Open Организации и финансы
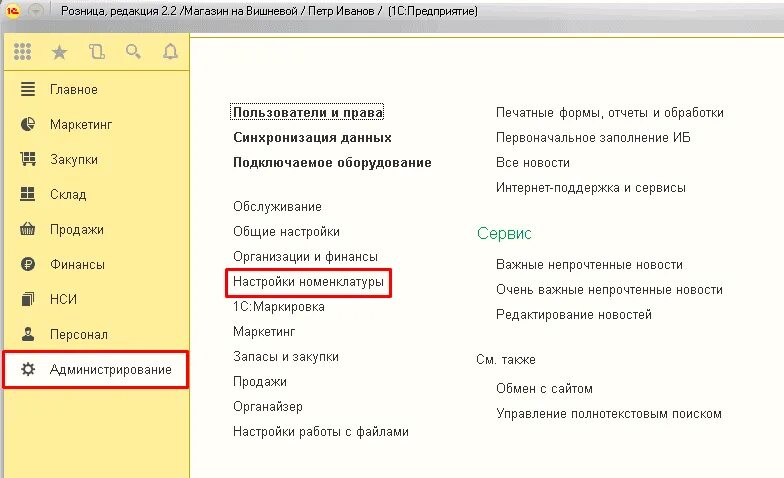This screenshot has width=784, height=478. point(305,256)
